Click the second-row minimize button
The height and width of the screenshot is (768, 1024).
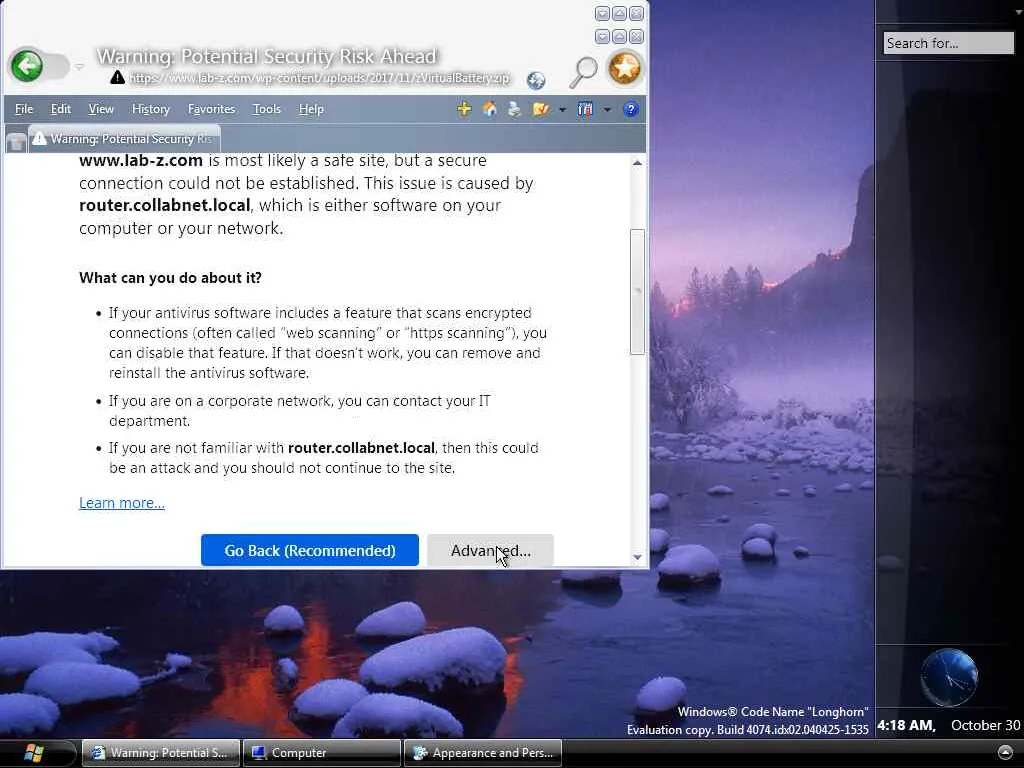[602, 36]
